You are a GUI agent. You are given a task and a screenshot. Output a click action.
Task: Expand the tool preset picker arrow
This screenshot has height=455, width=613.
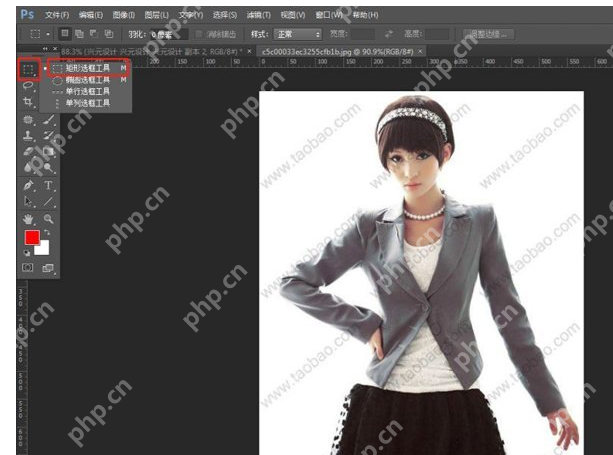point(48,34)
